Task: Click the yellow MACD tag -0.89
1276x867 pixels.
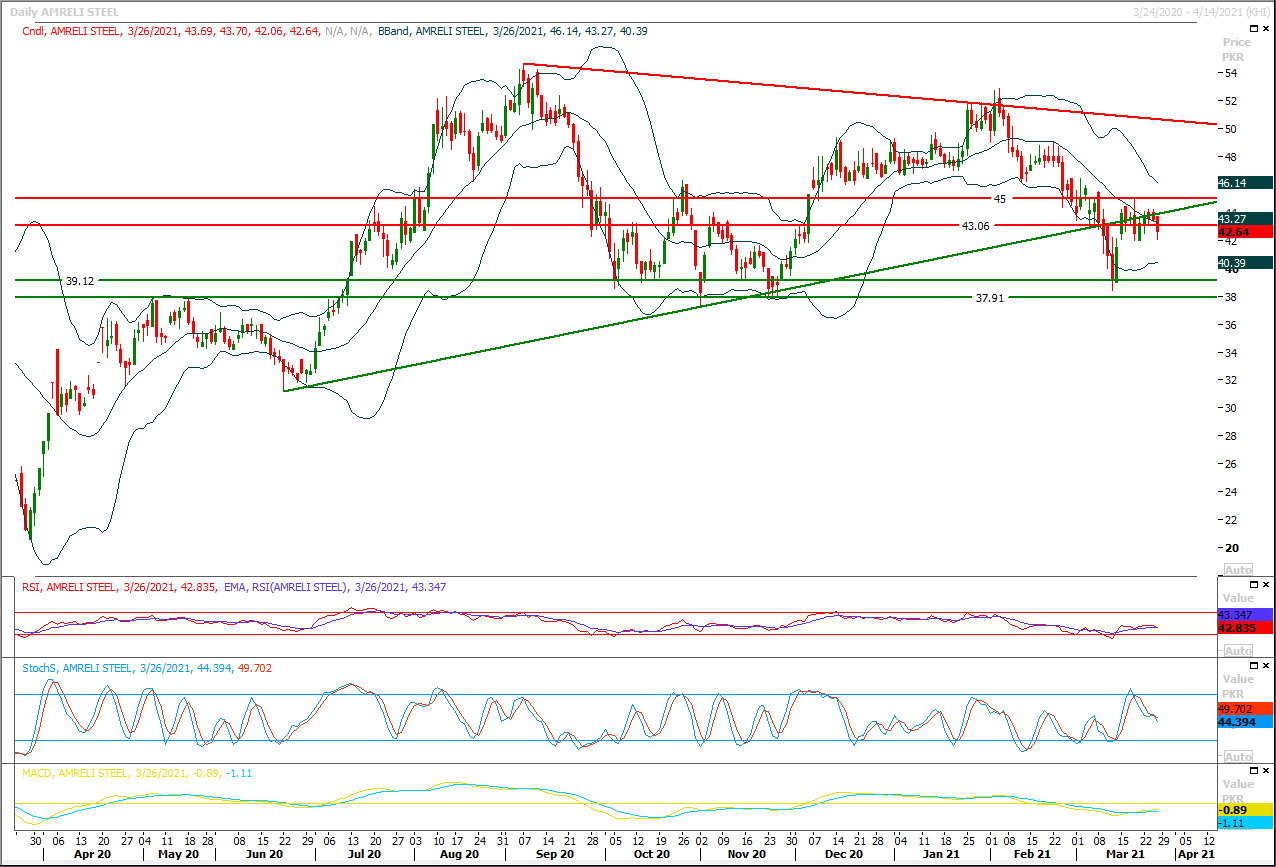Action: pos(1246,810)
